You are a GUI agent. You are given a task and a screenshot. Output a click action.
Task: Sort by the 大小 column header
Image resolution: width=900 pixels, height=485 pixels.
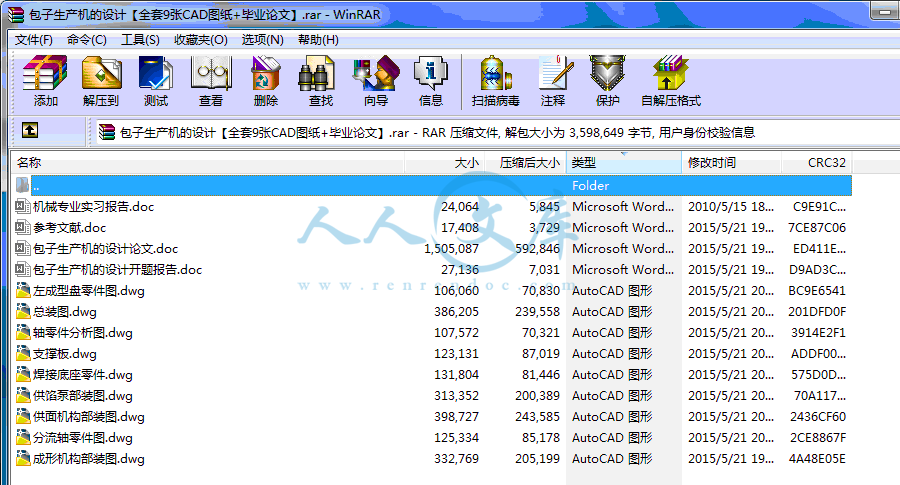[x=445, y=162]
